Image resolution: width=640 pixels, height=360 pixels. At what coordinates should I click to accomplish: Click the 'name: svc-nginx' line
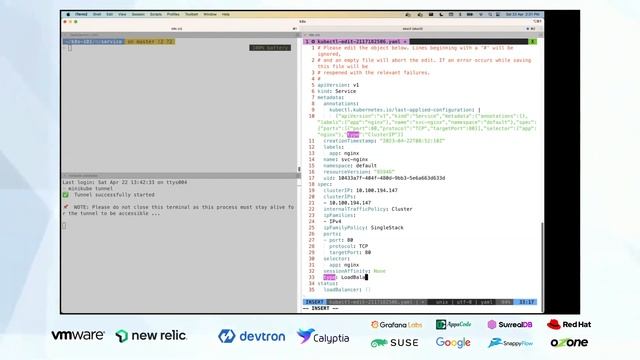(345, 160)
